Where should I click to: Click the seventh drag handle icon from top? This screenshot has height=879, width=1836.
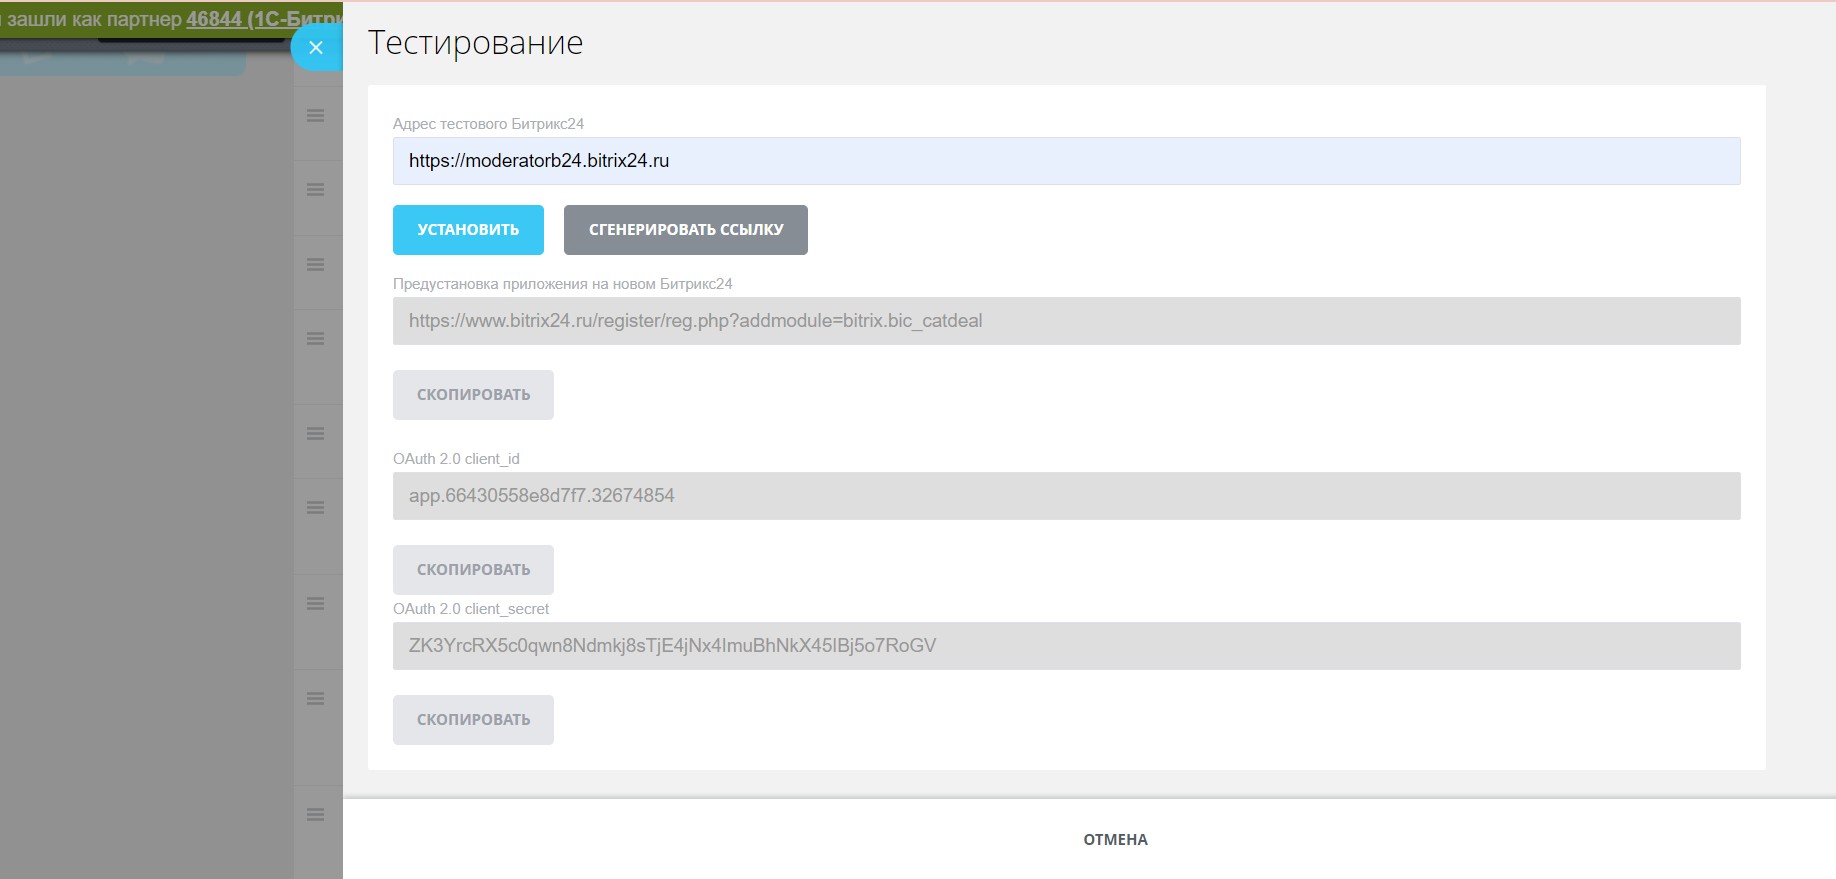point(315,604)
